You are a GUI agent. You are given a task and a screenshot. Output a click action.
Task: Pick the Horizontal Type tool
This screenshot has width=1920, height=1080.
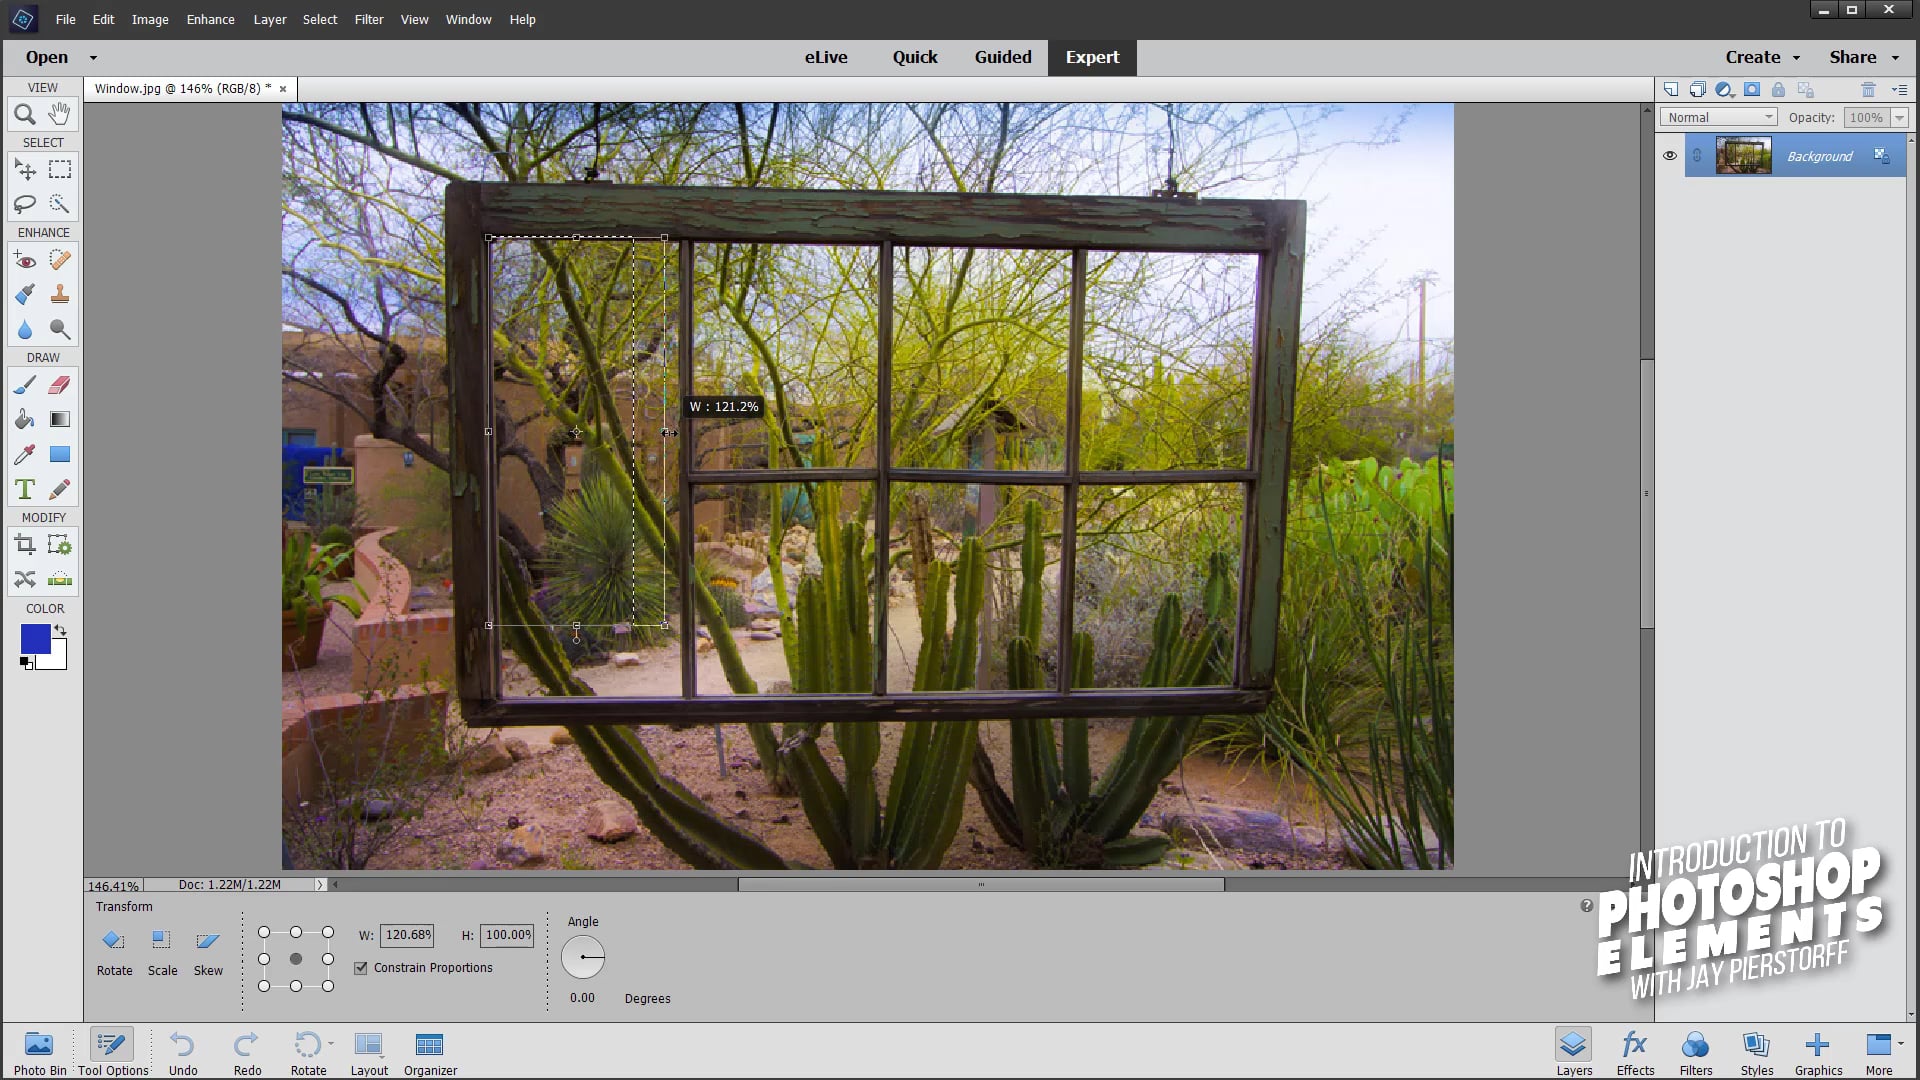[x=25, y=490]
